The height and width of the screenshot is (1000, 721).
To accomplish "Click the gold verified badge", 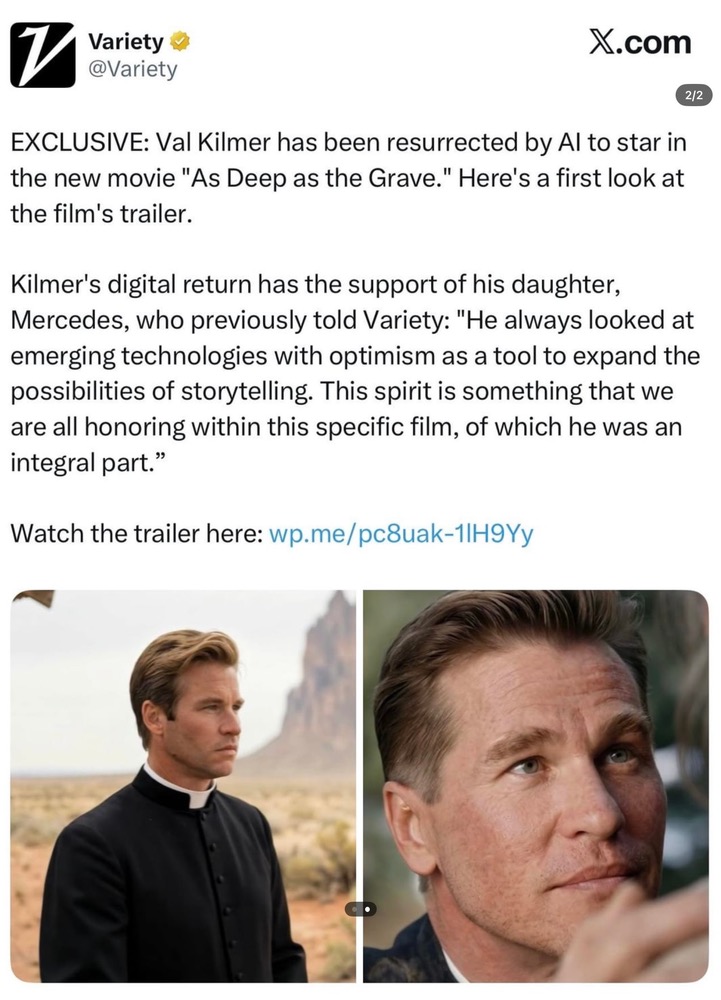I will 180,42.
